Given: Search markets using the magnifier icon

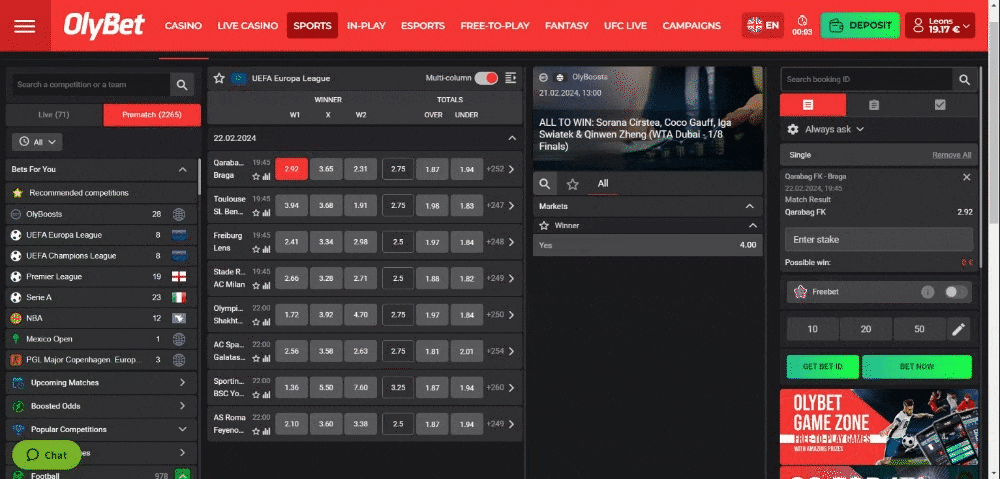Looking at the screenshot, I should point(545,184).
